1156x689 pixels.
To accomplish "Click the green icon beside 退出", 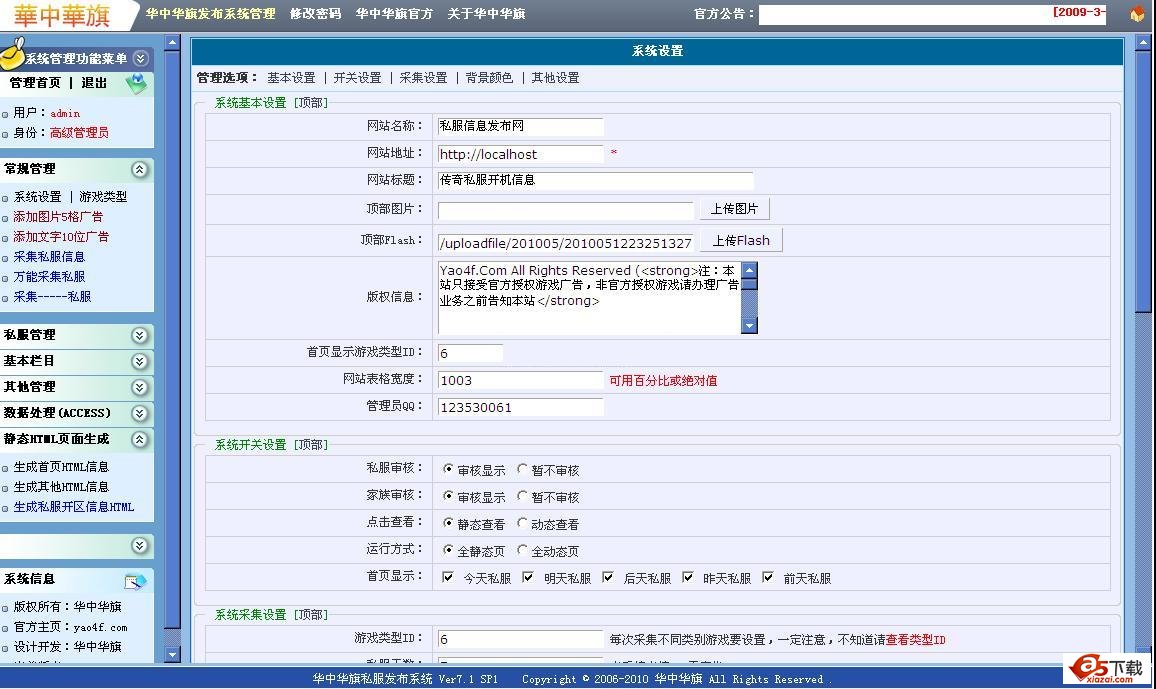I will coord(136,85).
